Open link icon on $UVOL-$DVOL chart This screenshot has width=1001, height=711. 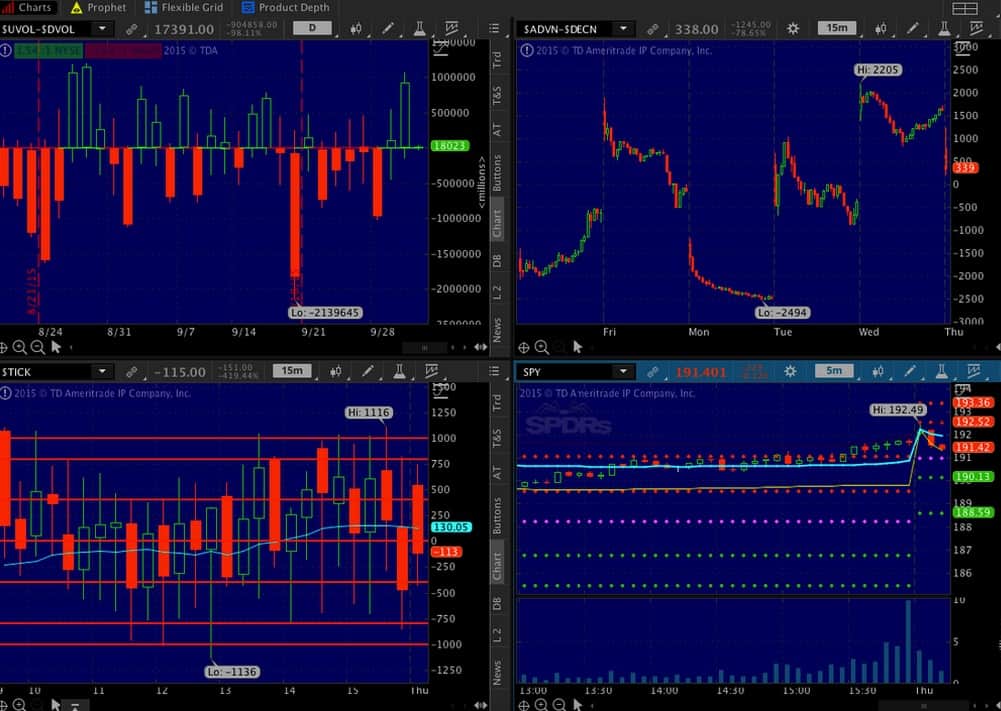click(132, 29)
